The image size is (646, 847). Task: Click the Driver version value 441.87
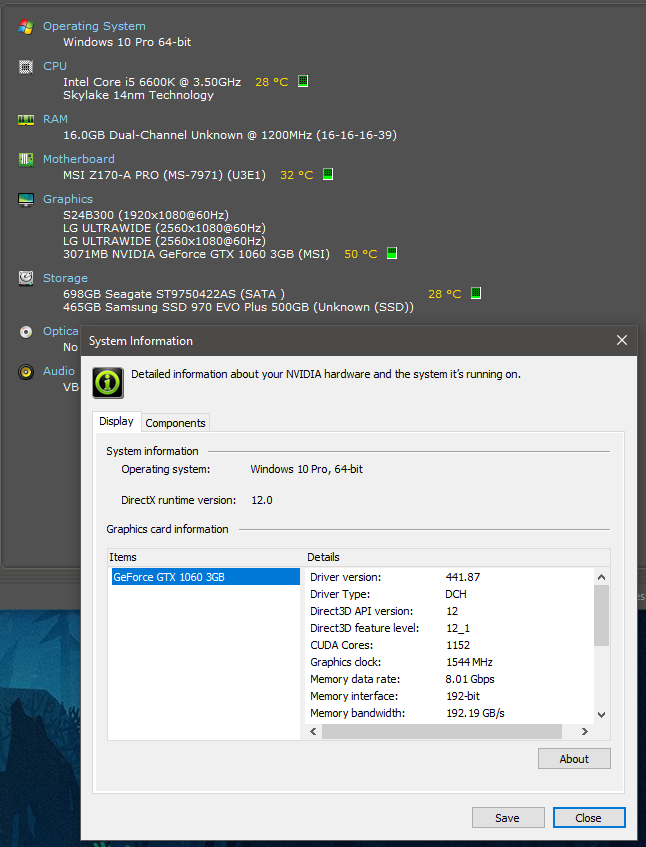point(463,577)
